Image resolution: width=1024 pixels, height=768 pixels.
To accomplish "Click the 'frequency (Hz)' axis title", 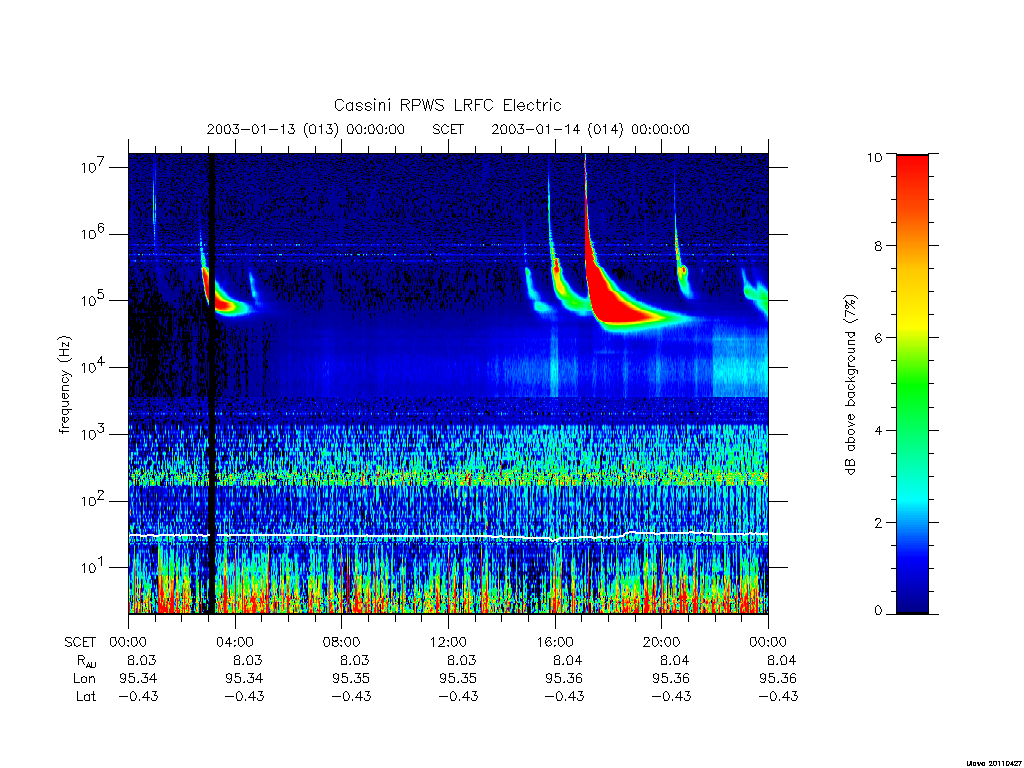I will [65, 385].
